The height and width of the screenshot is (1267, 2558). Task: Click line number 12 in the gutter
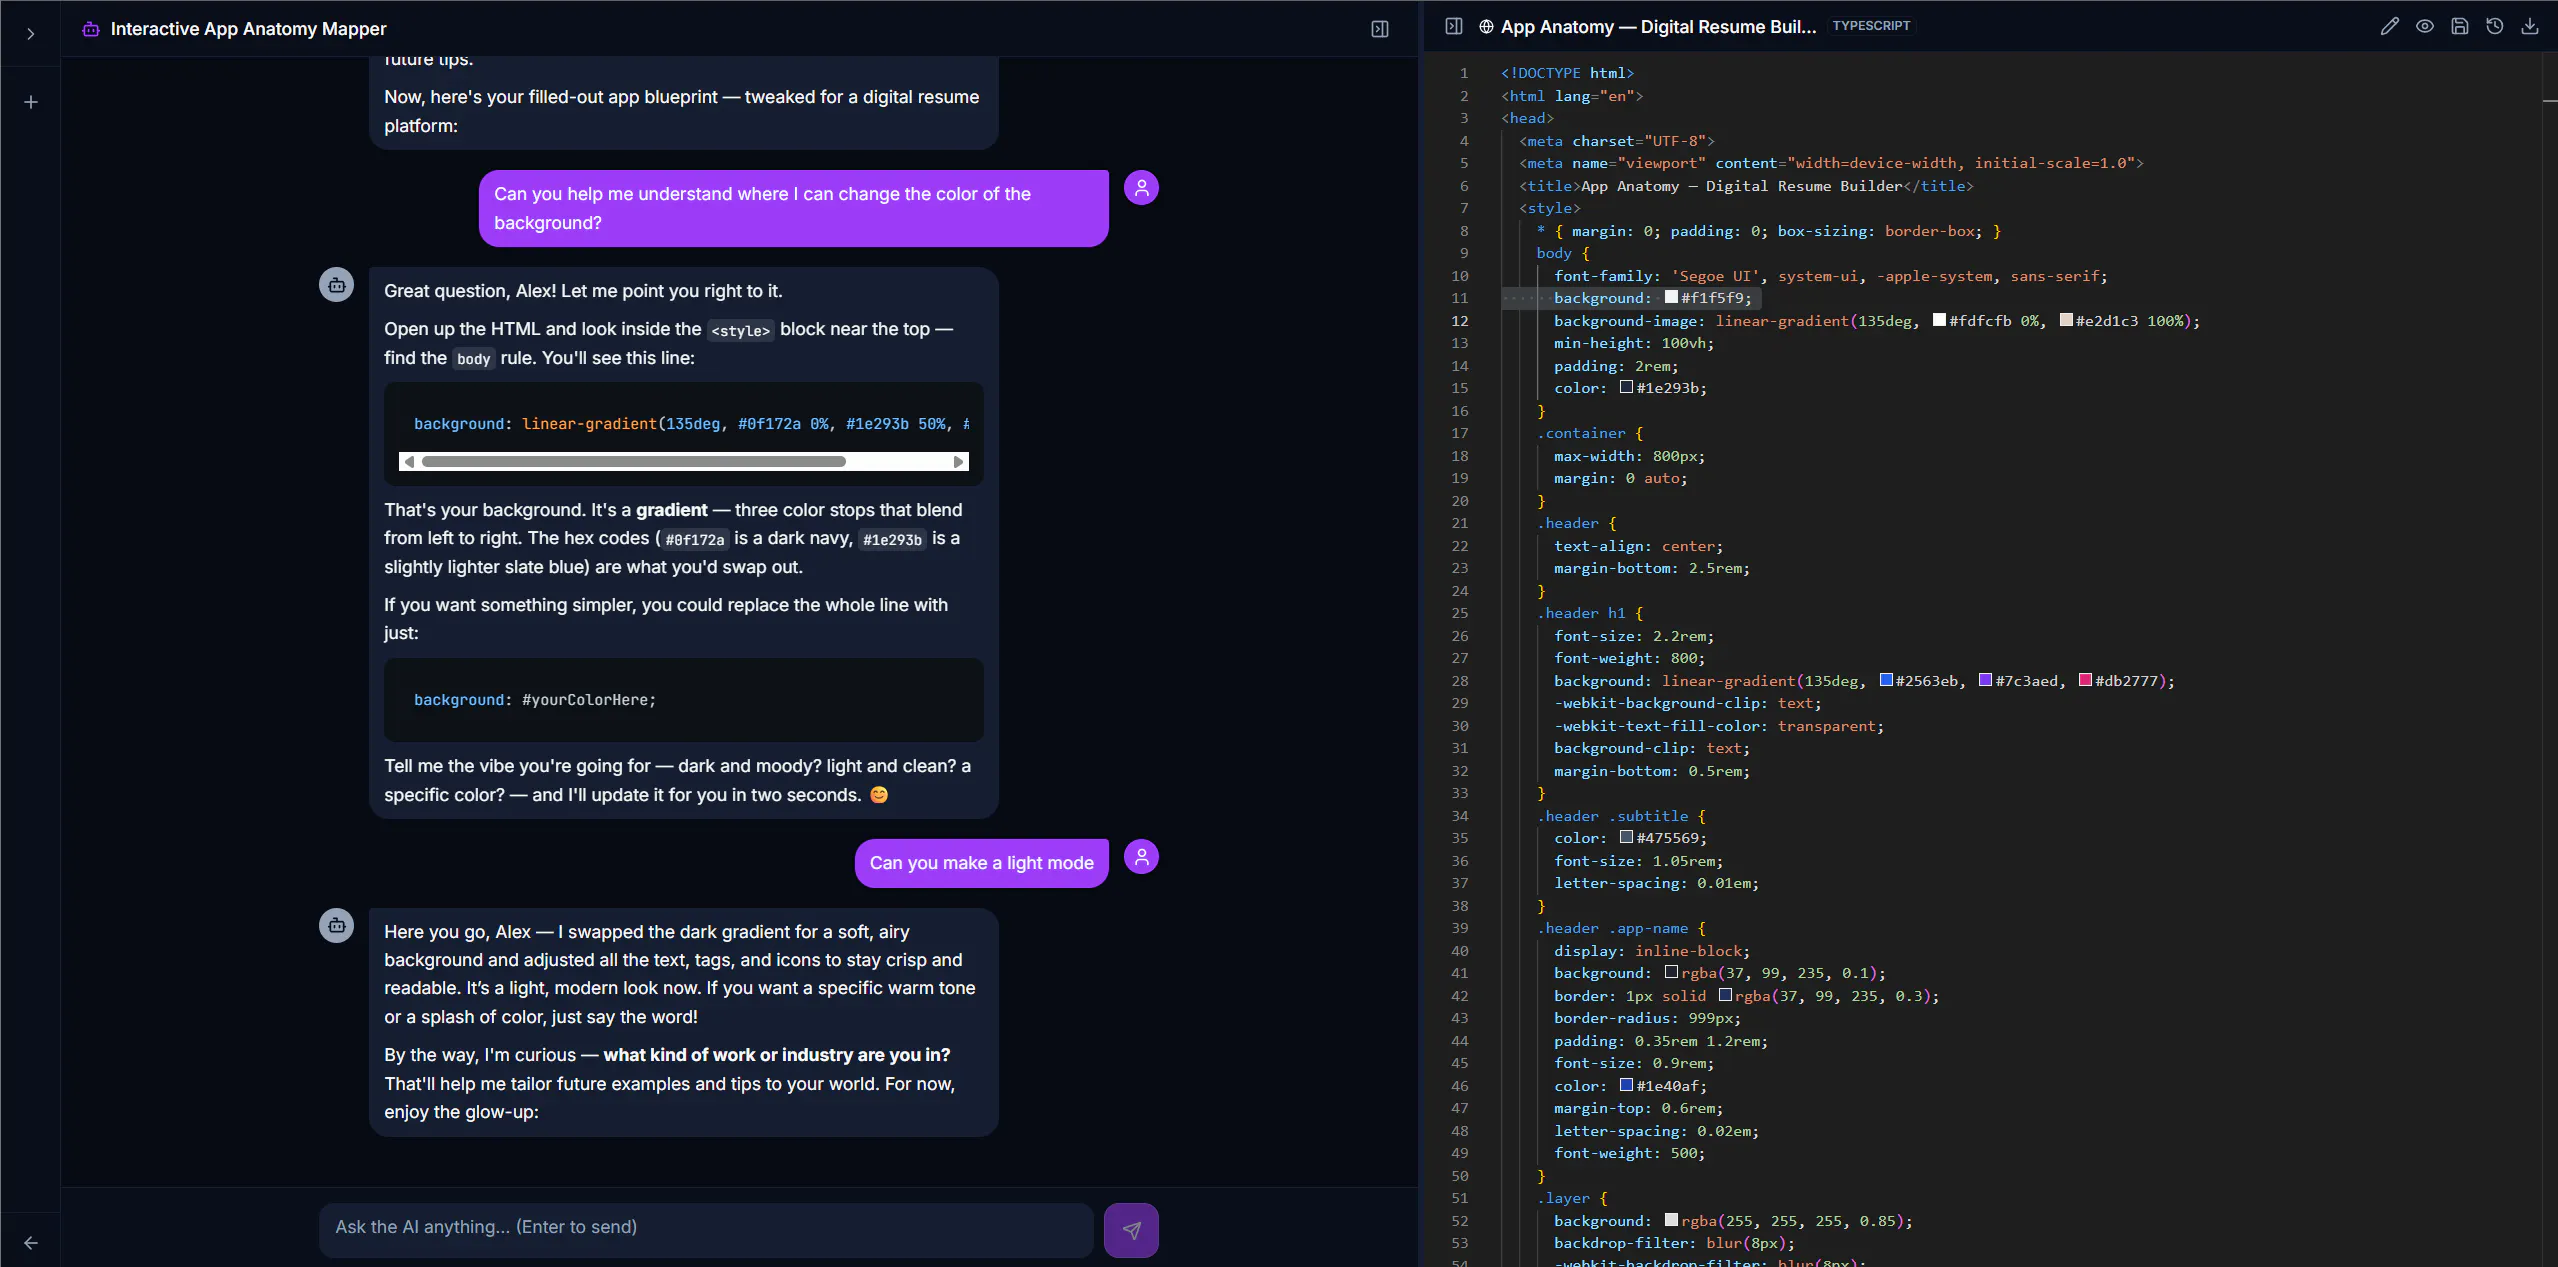pos(1460,321)
